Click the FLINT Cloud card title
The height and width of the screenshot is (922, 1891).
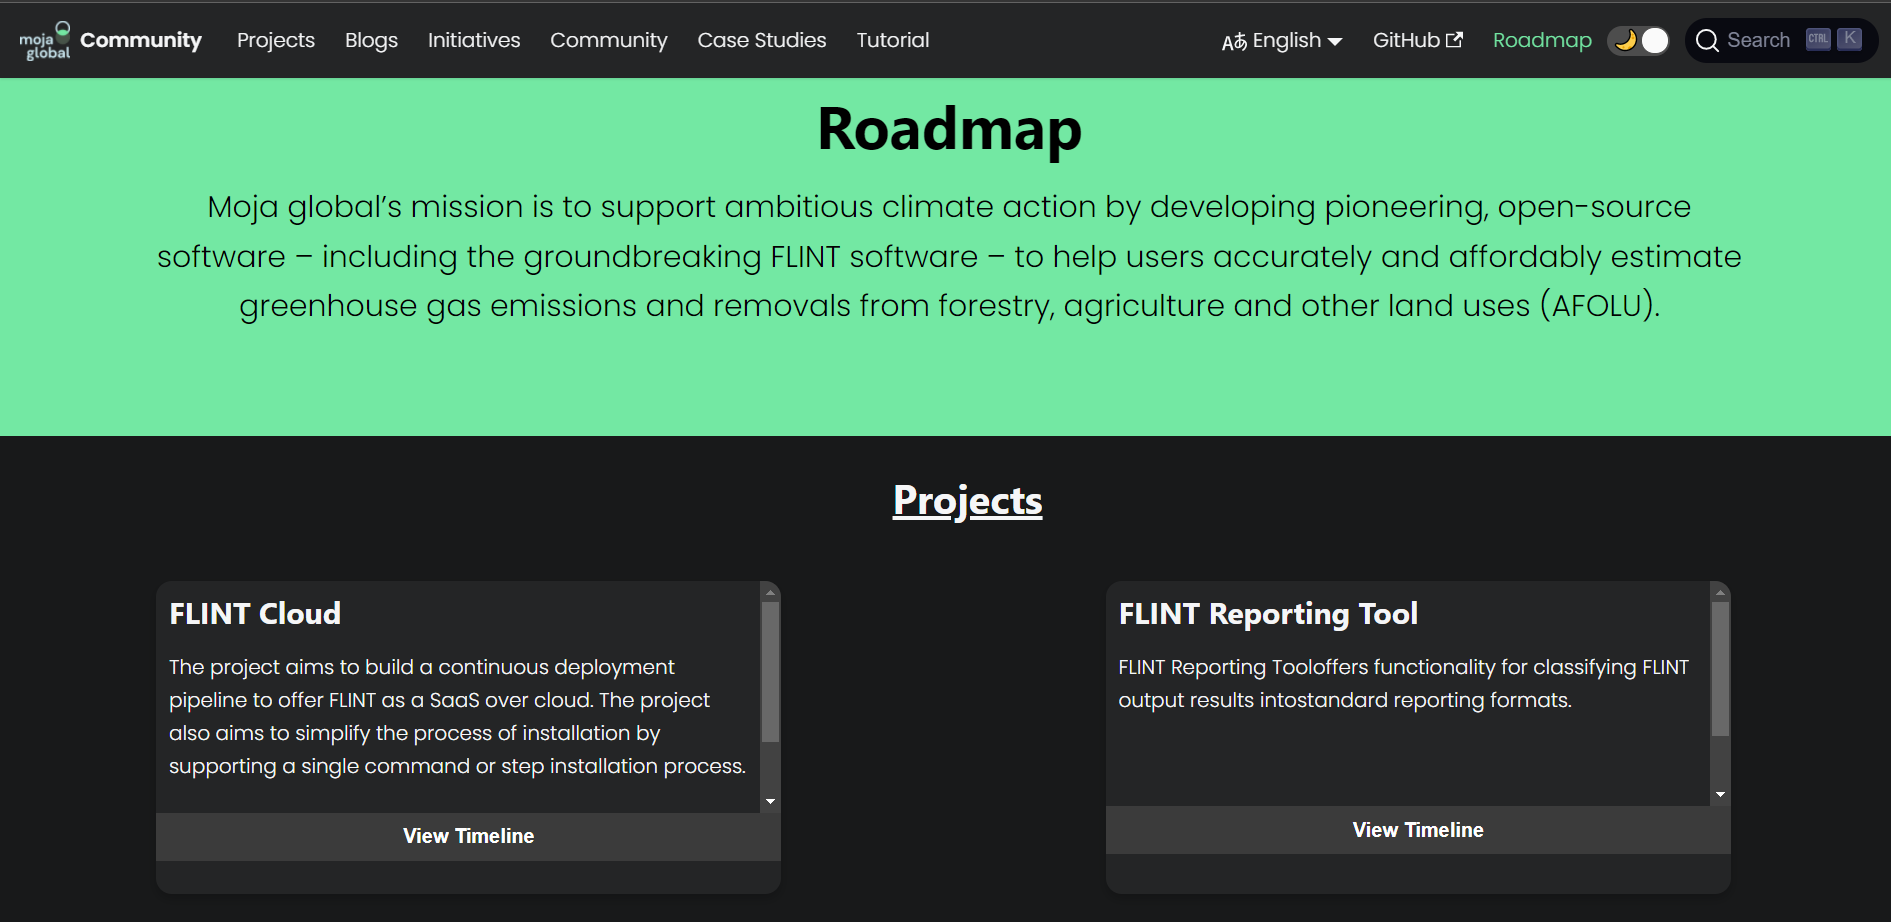point(255,614)
